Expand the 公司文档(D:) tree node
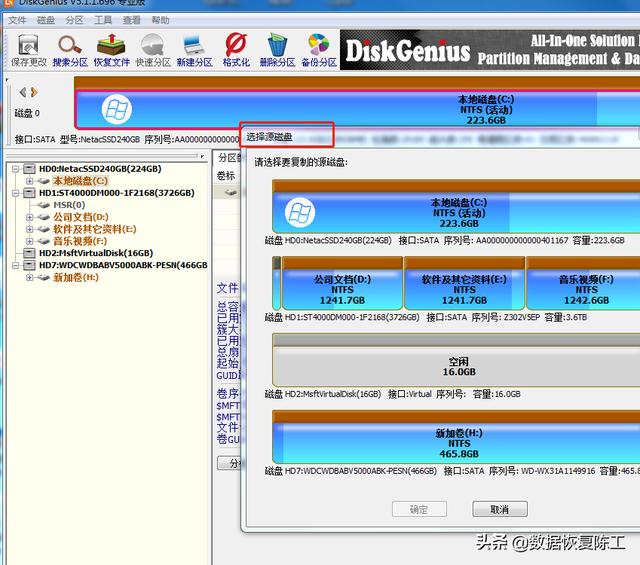640x565 pixels. pos(29,217)
